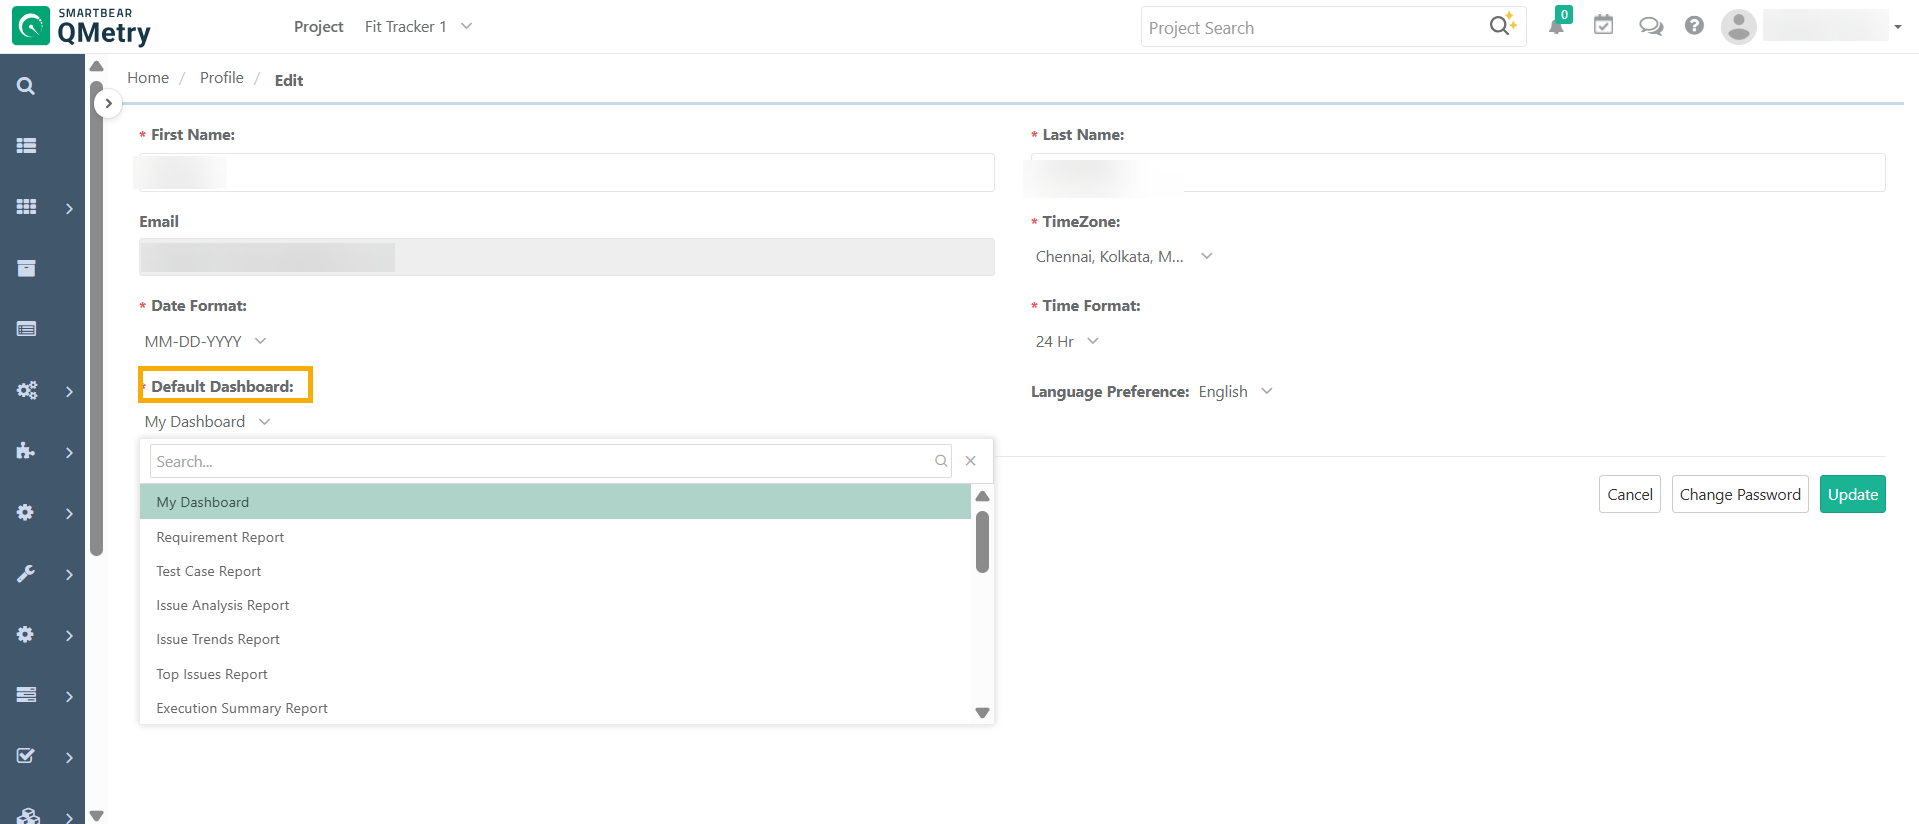Expand the grid modules sidebar chevron
Screen dimensions: 1919x824
point(69,208)
